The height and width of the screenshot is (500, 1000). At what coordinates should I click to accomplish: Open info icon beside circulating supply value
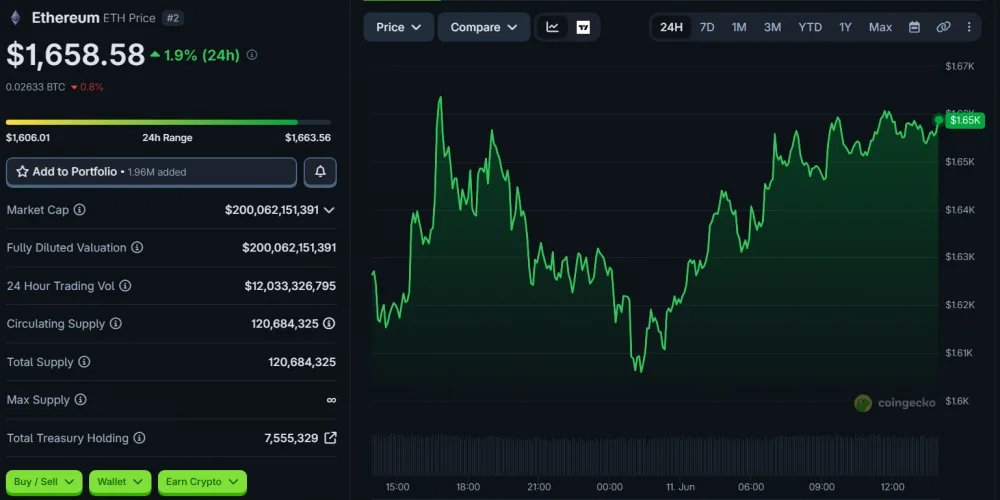pyautogui.click(x=329, y=324)
